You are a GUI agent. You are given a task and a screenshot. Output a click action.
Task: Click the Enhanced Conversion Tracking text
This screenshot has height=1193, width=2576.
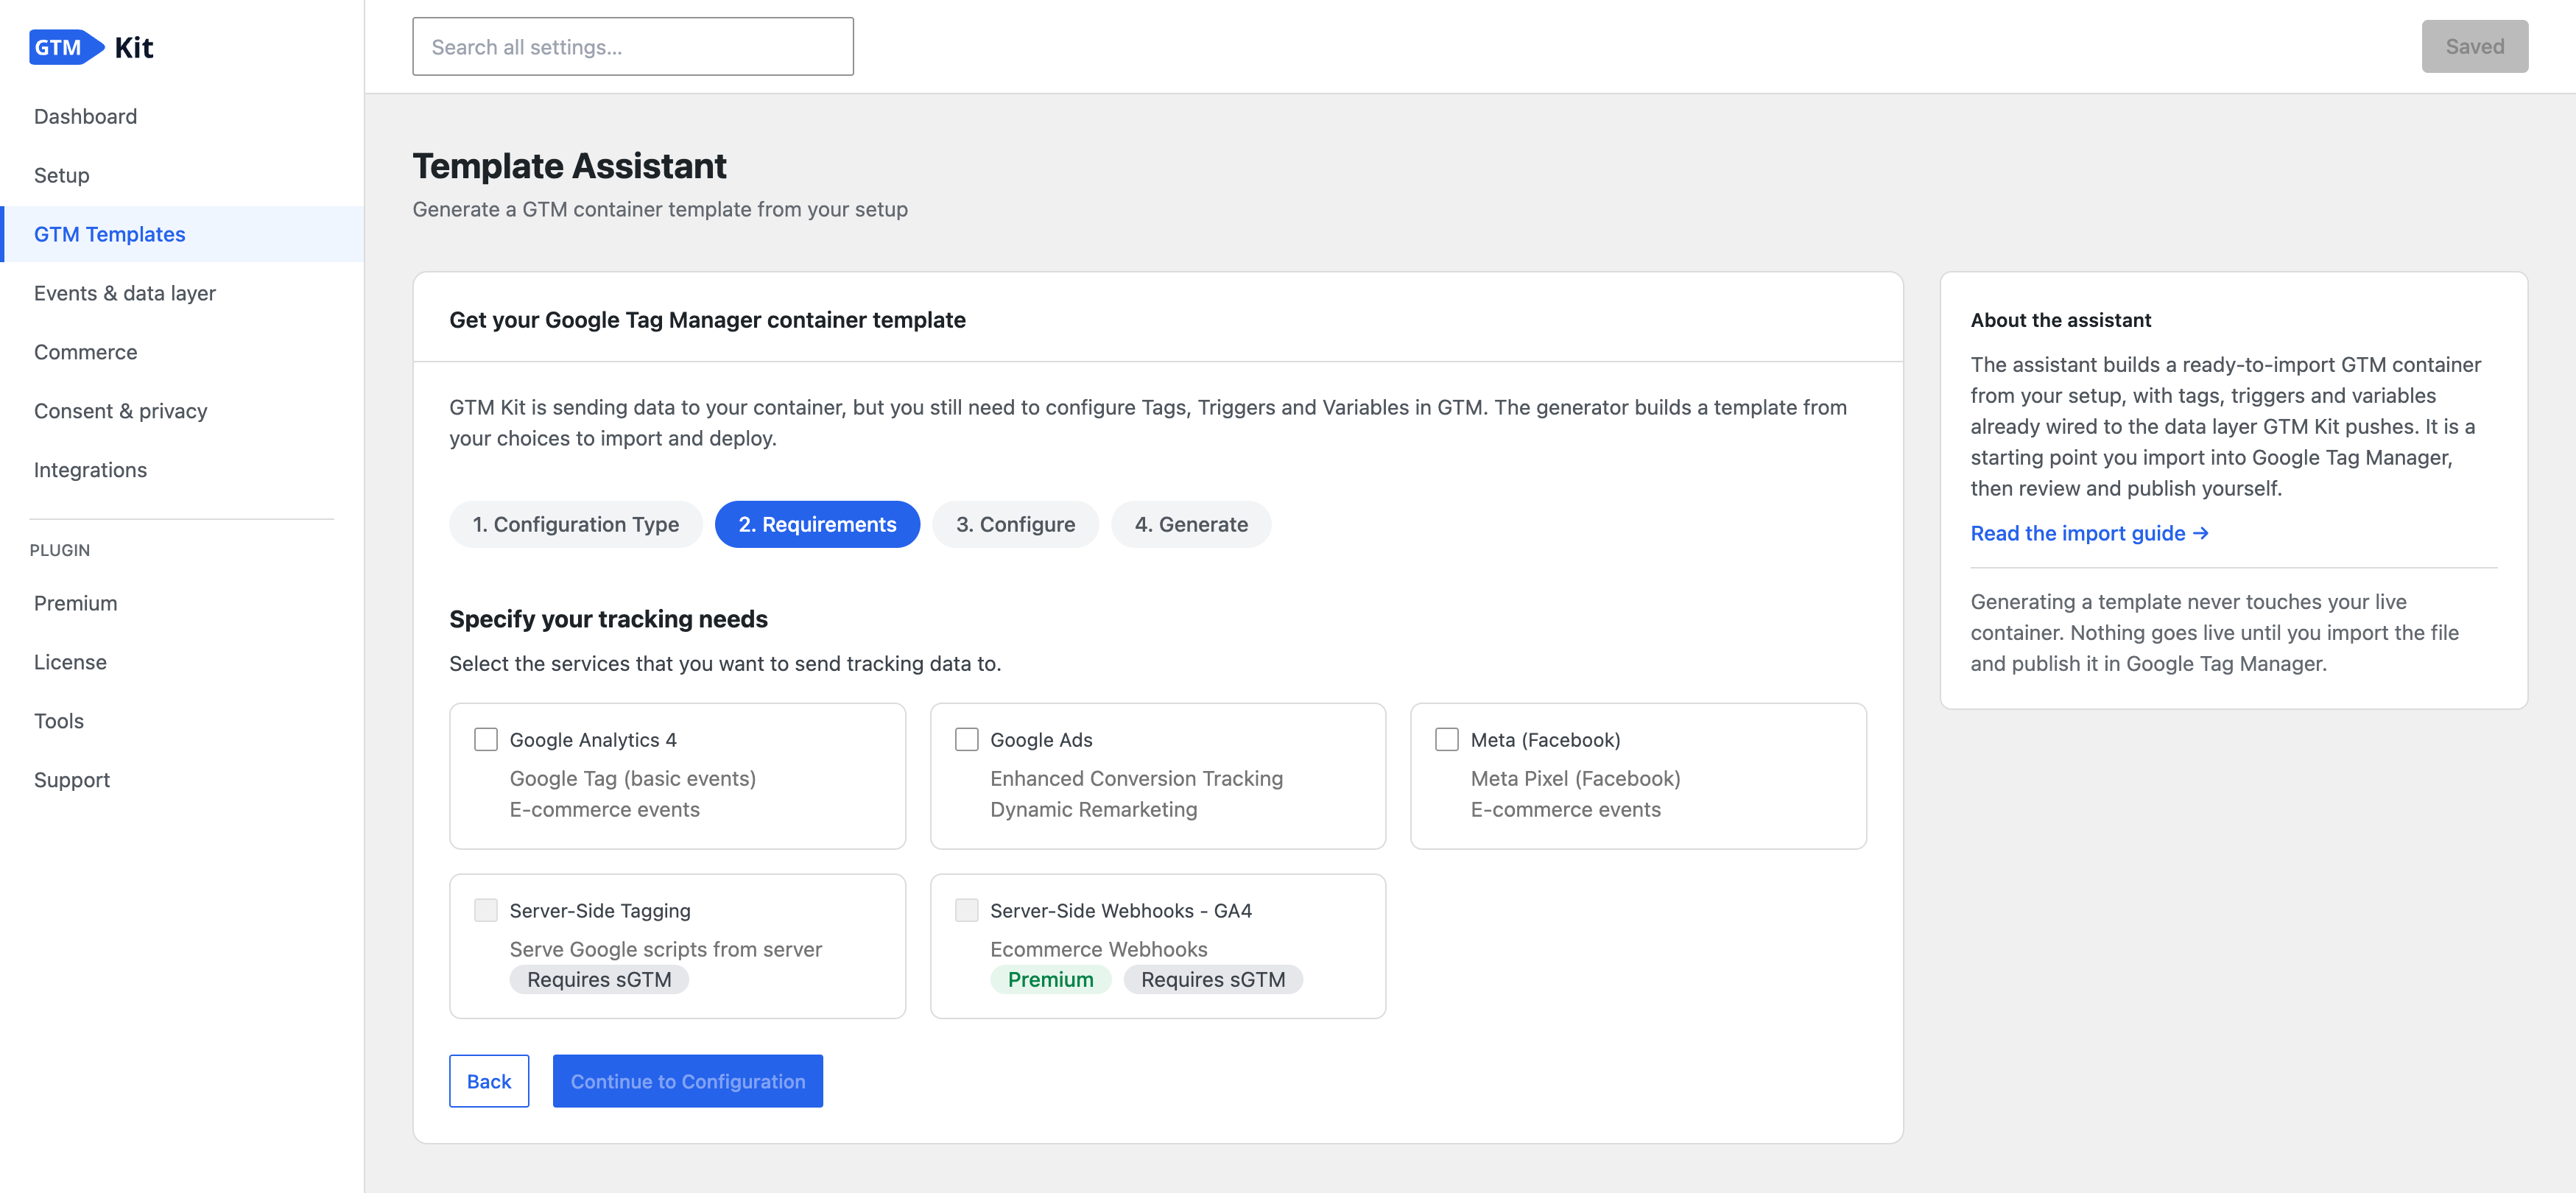pos(1136,778)
